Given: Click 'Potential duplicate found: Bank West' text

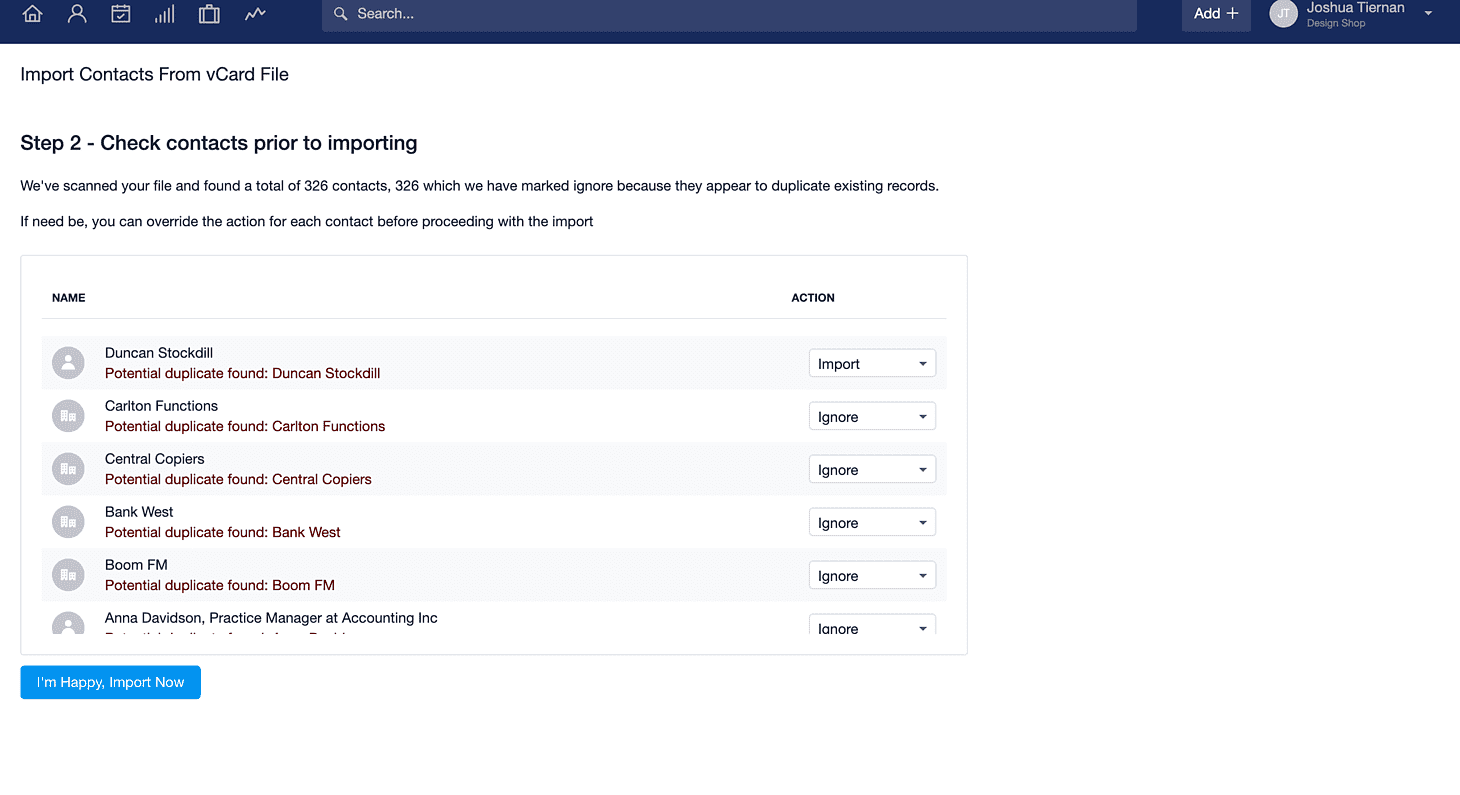Looking at the screenshot, I should pos(223,532).
